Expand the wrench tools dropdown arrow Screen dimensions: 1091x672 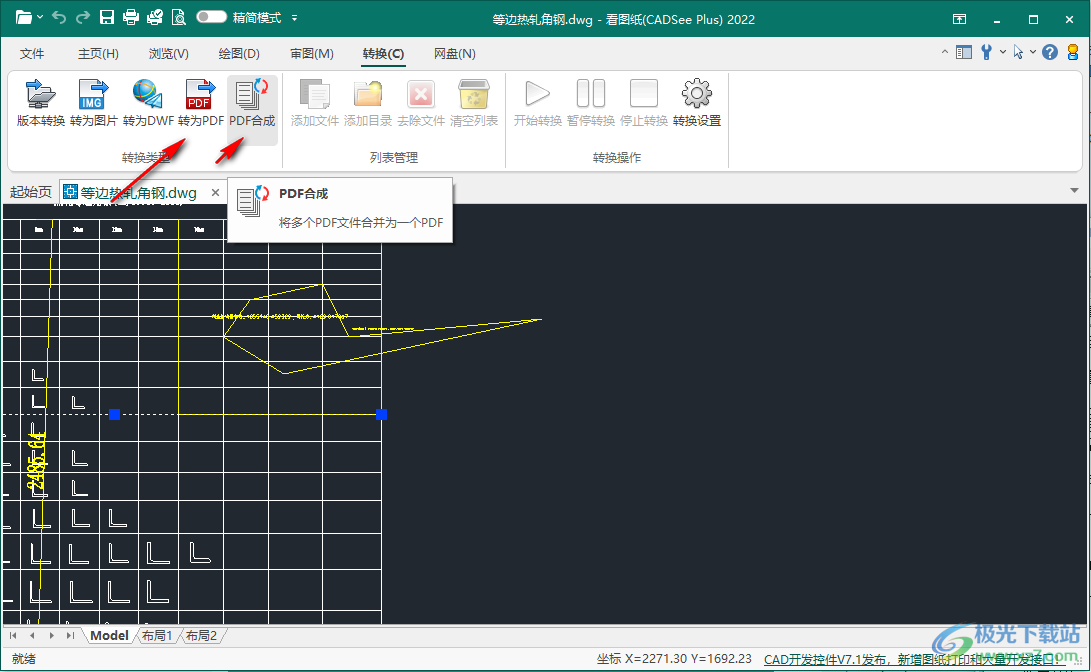[1003, 52]
